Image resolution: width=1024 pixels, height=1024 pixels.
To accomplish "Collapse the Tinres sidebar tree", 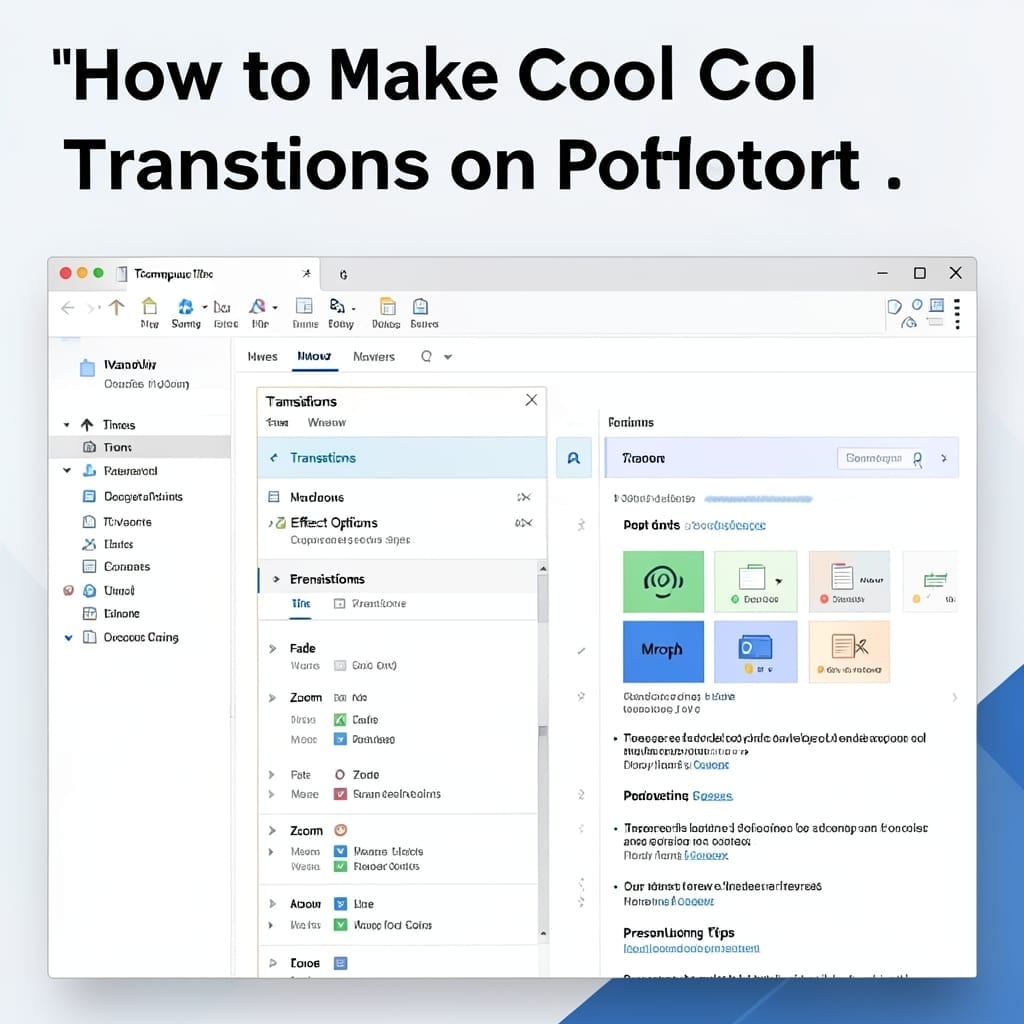I will 67,424.
